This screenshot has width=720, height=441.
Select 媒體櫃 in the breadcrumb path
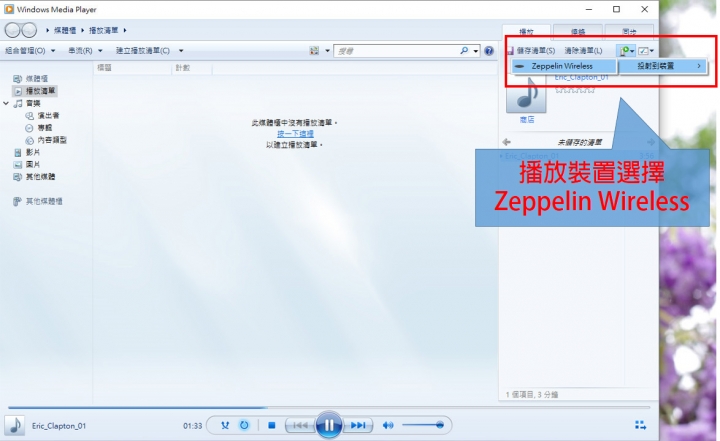tap(65, 30)
